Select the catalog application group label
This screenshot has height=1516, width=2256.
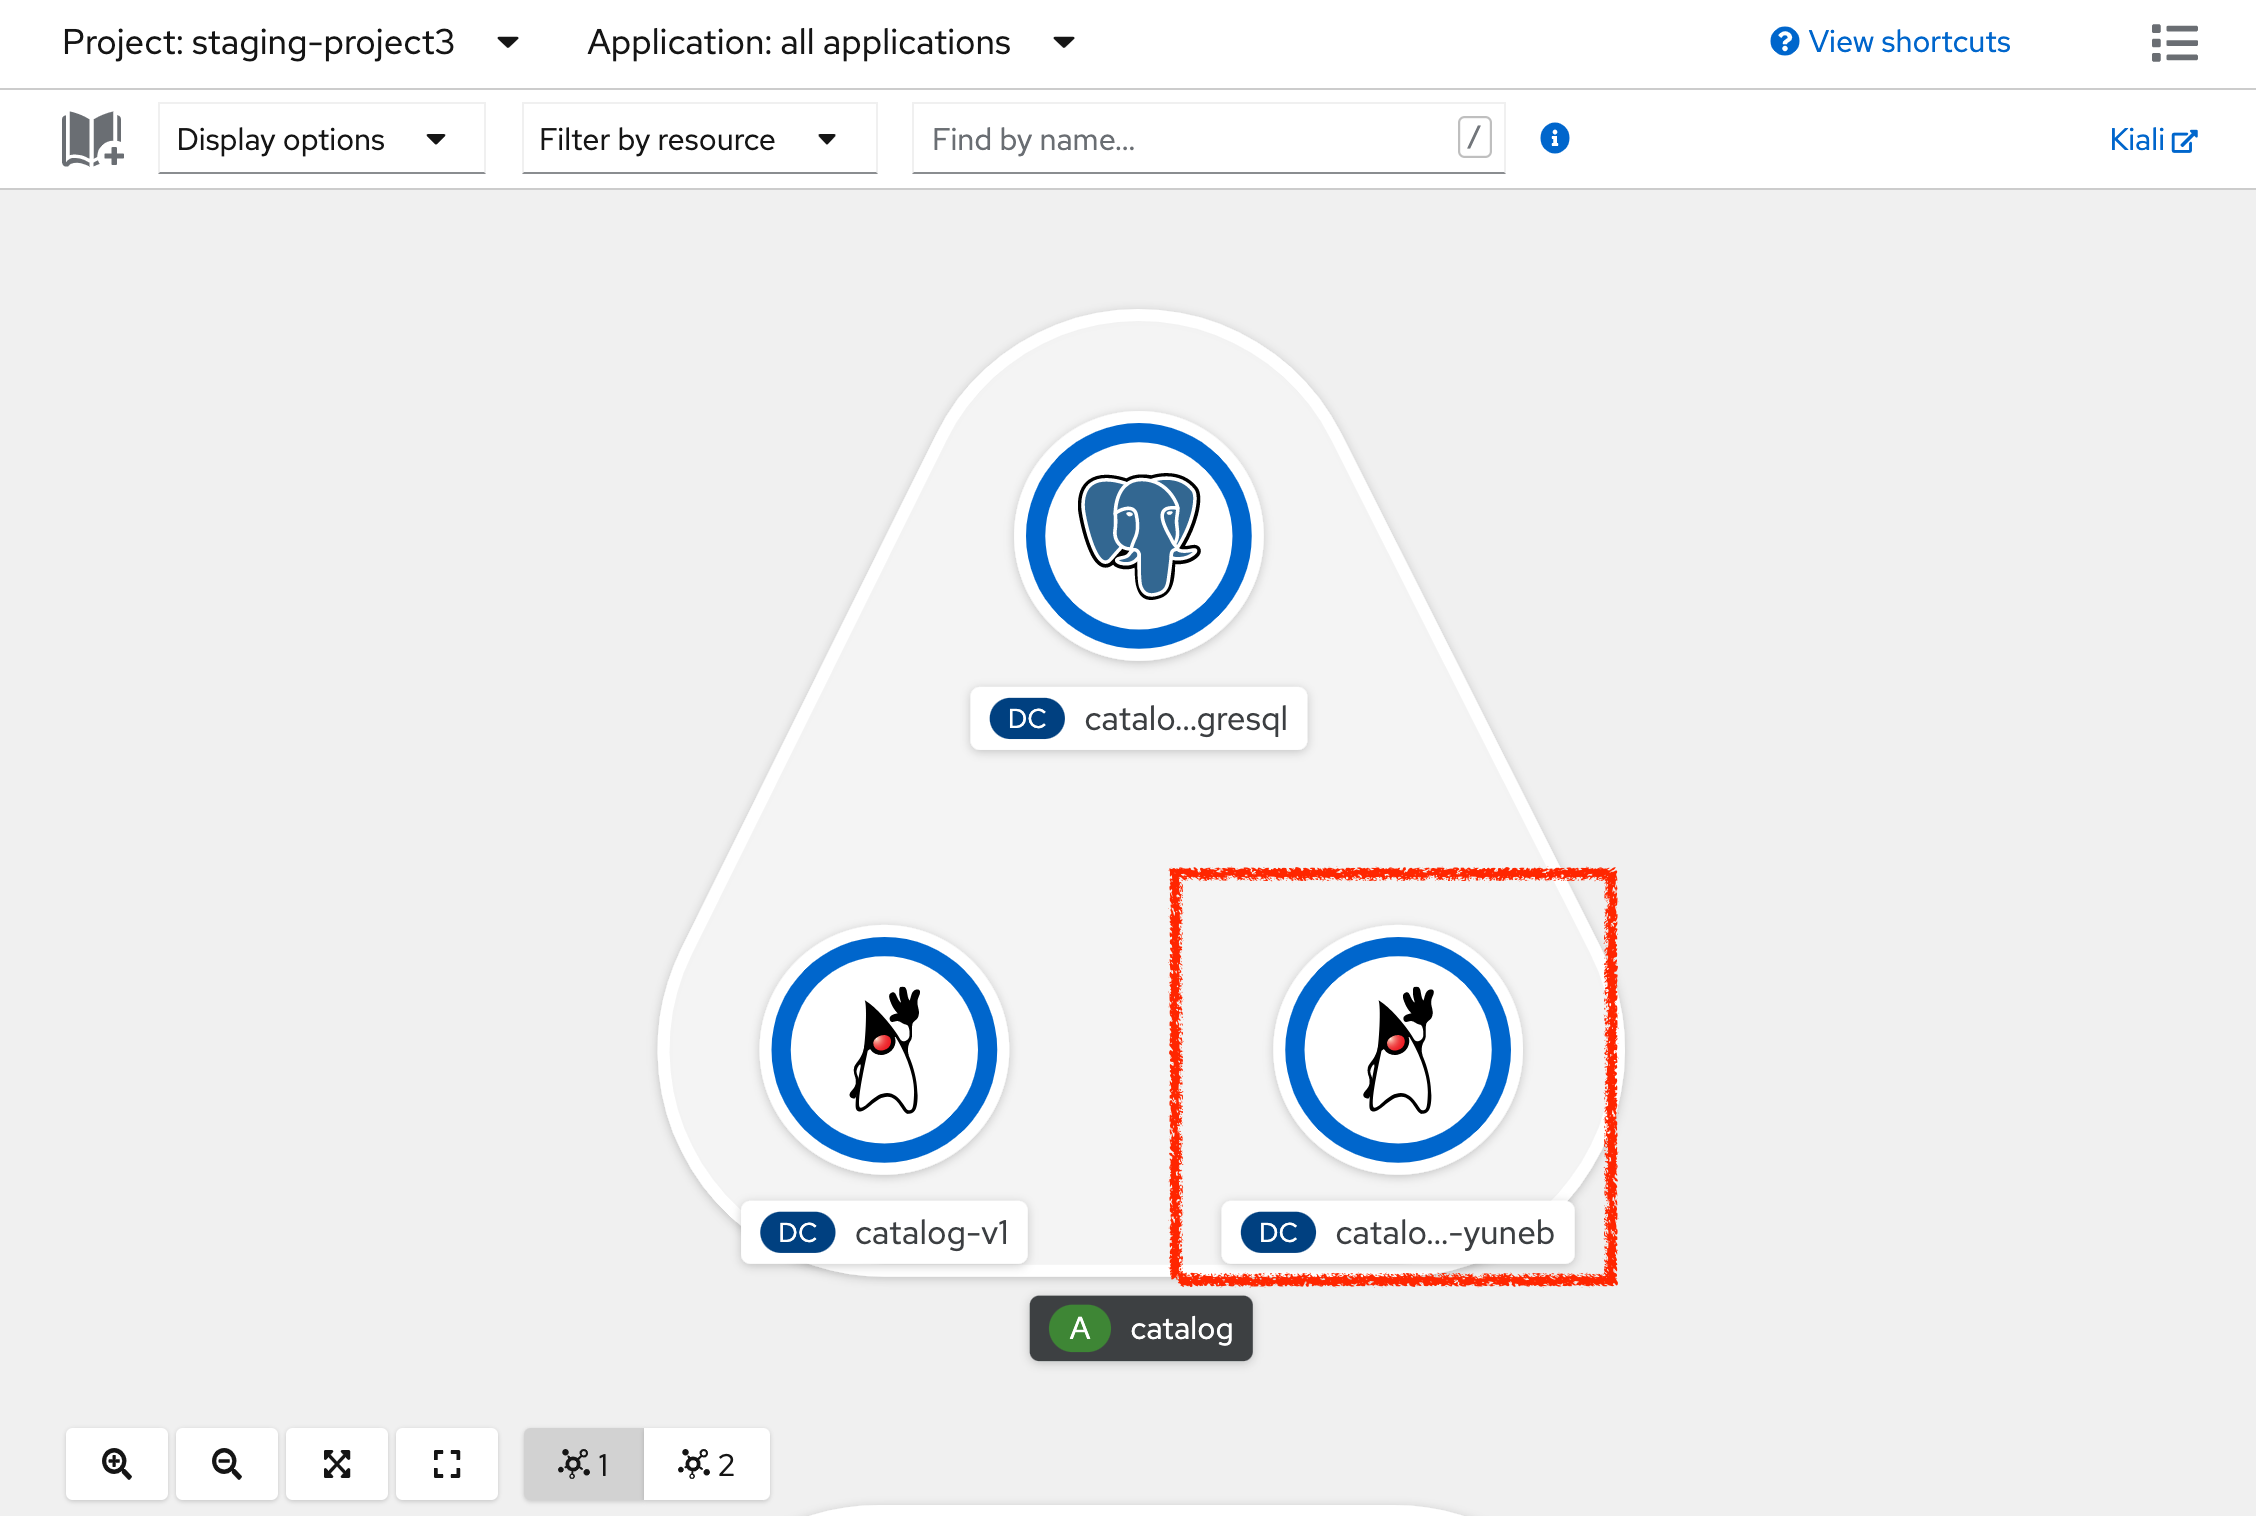point(1141,1328)
